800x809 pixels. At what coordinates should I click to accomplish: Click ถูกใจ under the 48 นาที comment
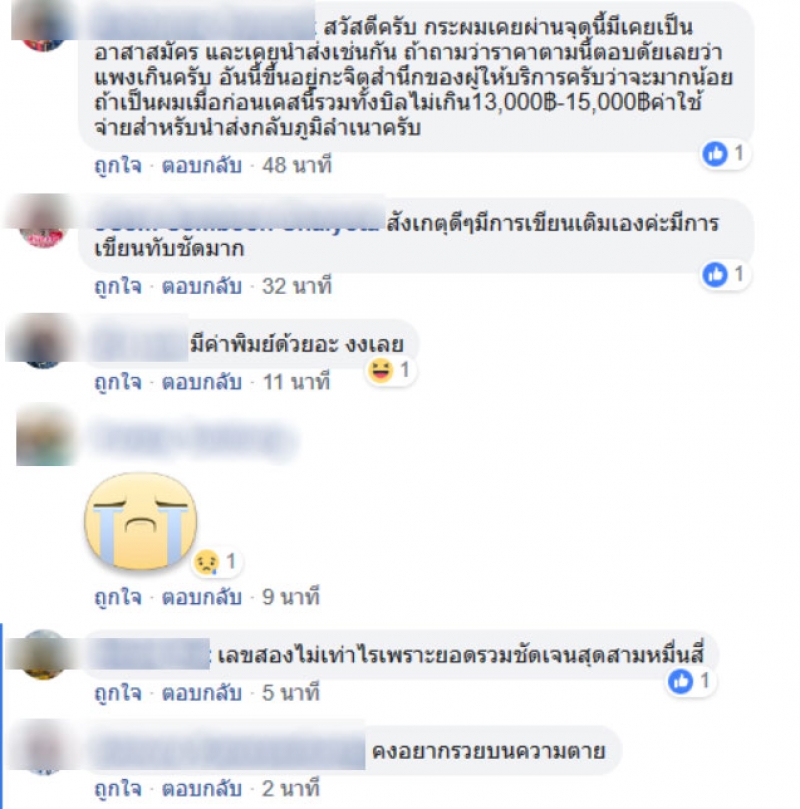tap(118, 166)
